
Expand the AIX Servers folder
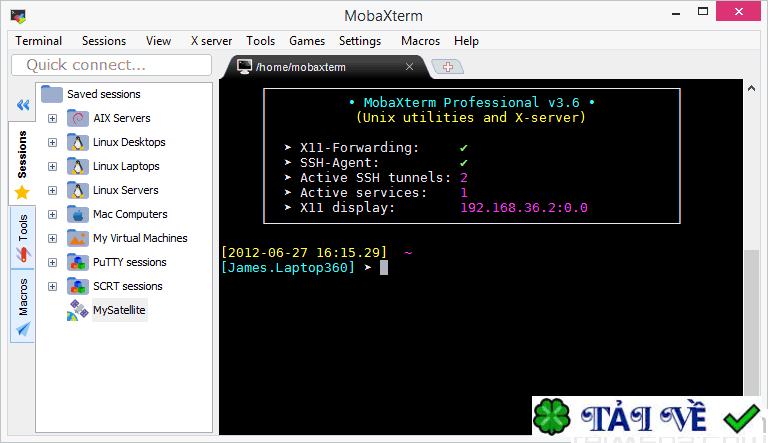point(52,118)
